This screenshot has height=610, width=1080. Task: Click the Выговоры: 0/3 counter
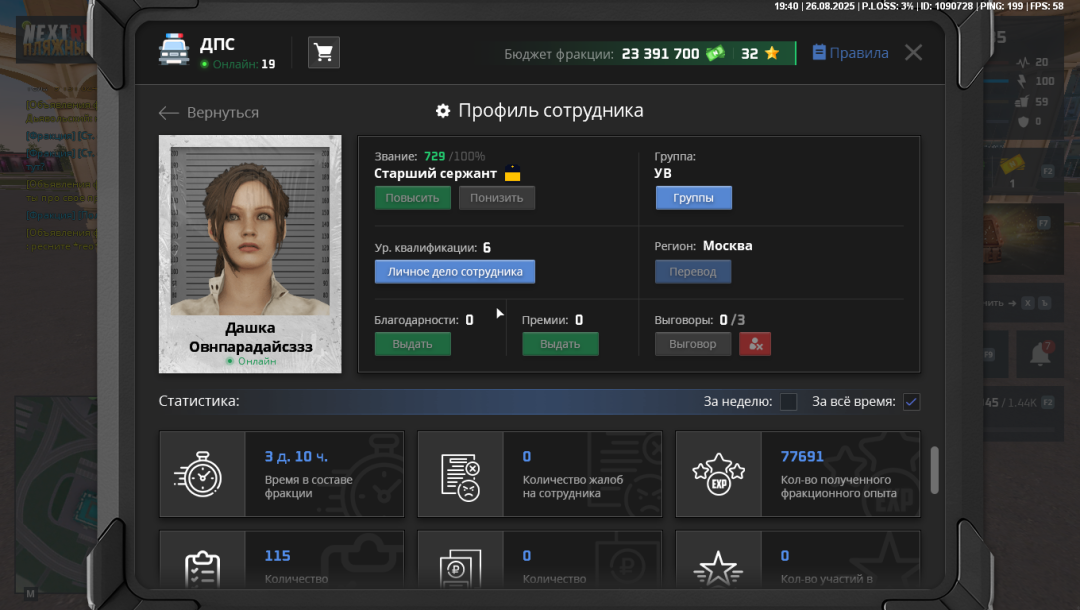[700, 320]
